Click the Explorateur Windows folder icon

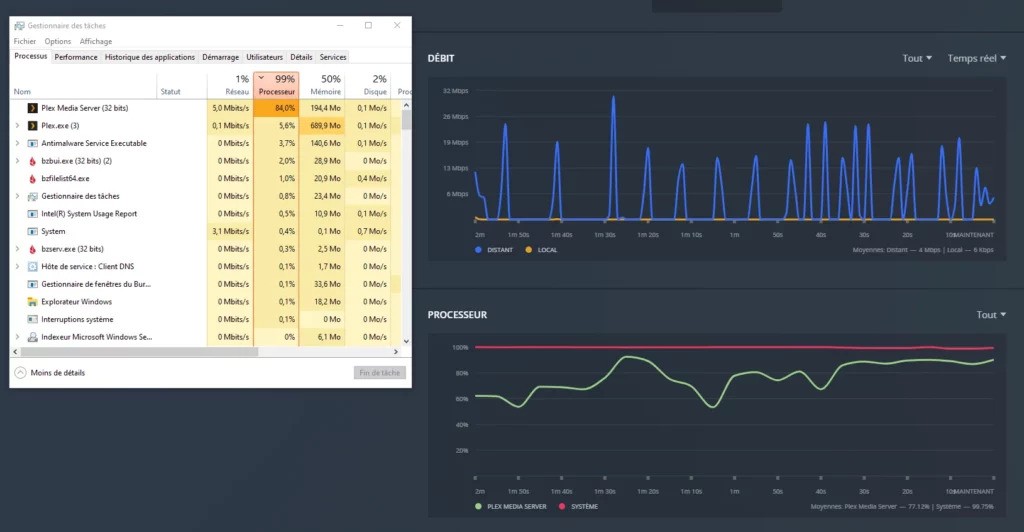(32, 302)
